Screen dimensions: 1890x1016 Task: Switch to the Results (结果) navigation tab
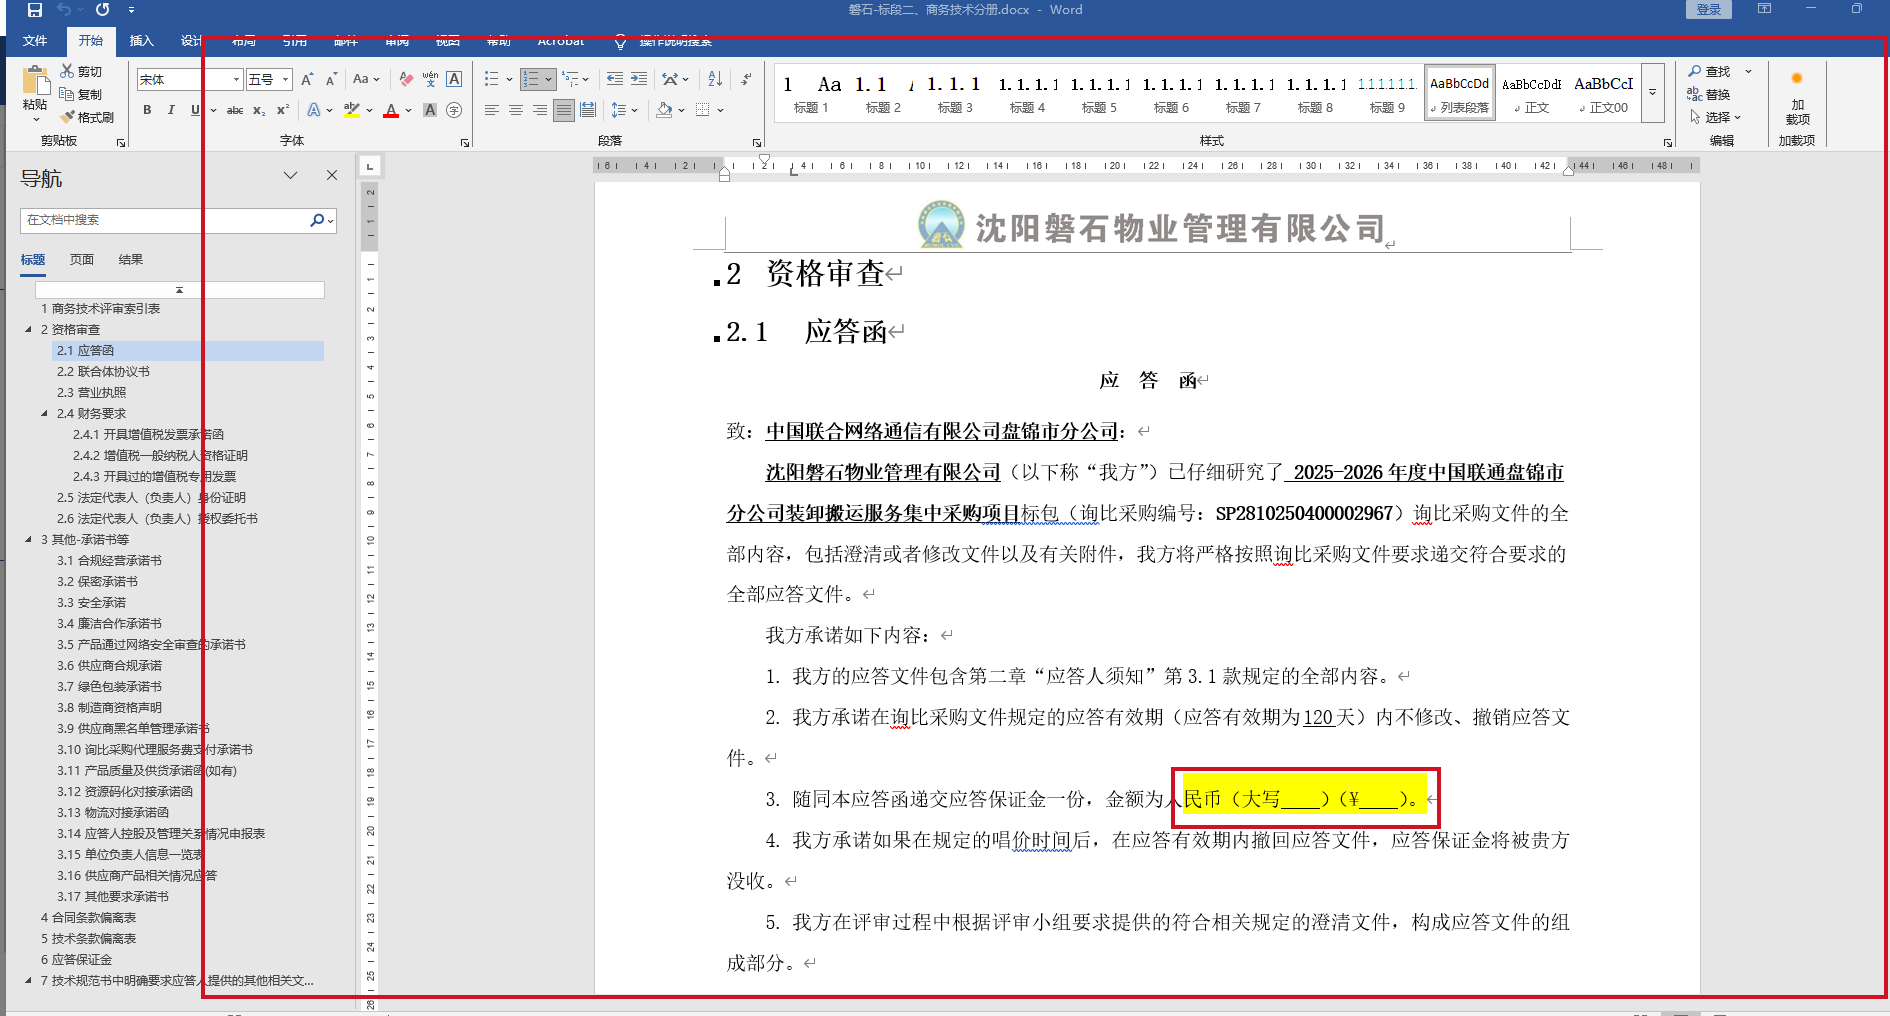[131, 260]
